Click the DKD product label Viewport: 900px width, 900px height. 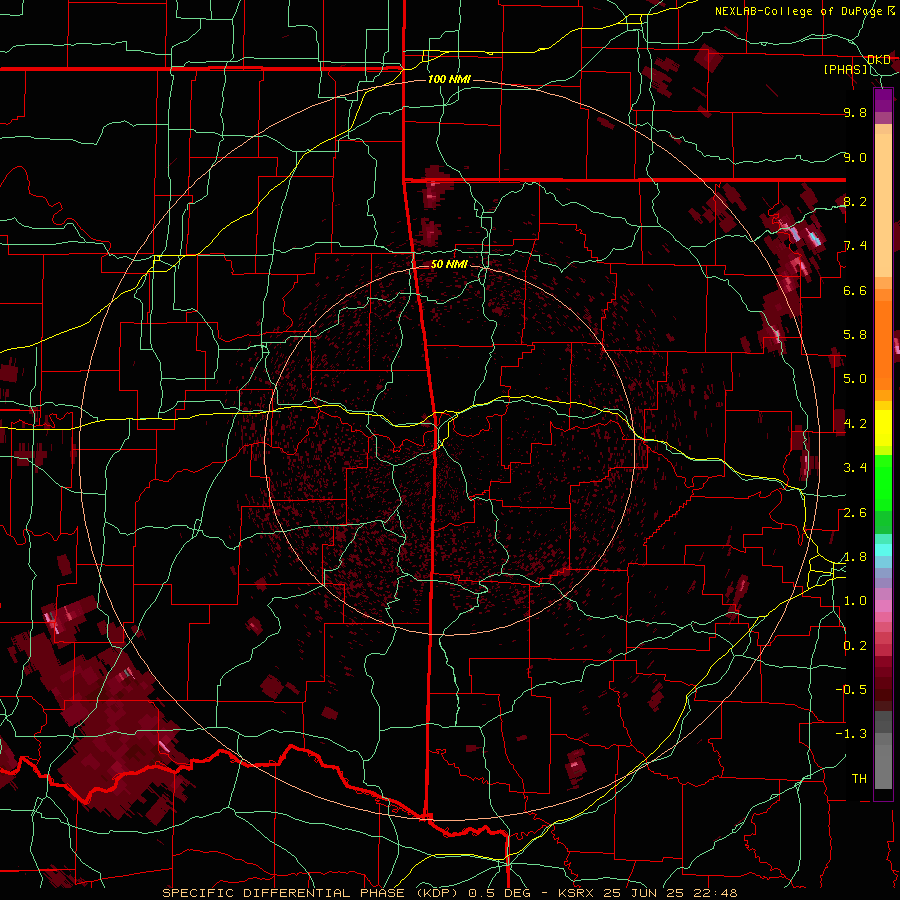pos(878,60)
